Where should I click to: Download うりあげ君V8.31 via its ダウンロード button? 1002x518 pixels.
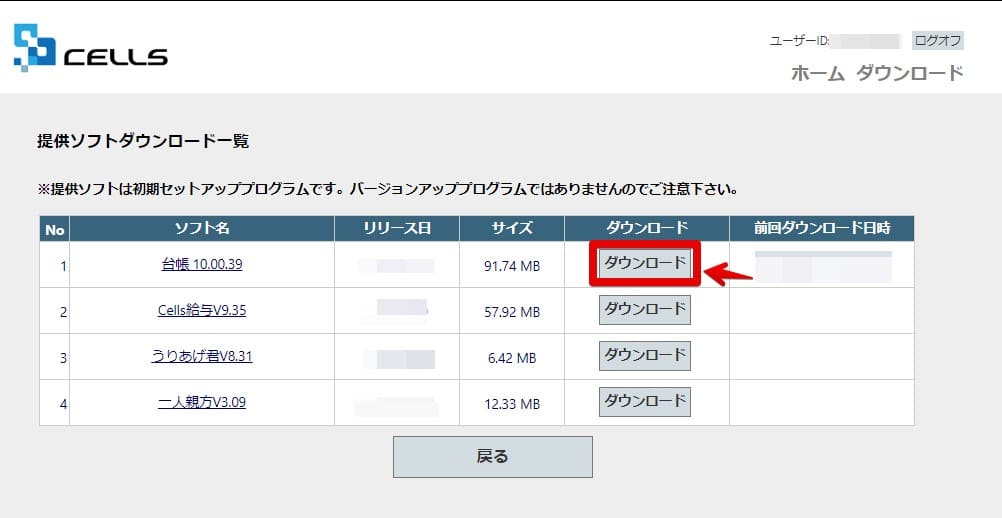pyautogui.click(x=645, y=356)
